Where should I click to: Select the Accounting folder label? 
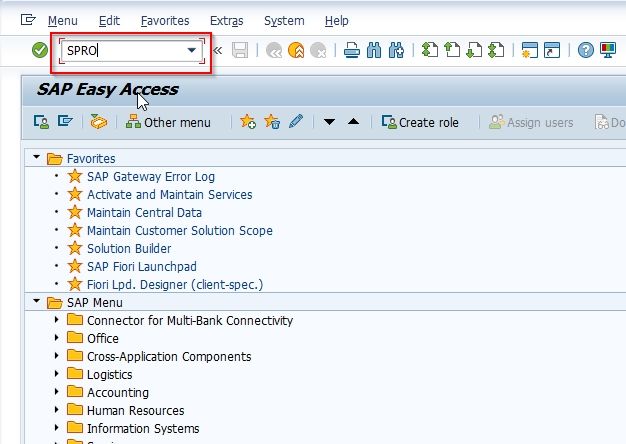(x=118, y=392)
